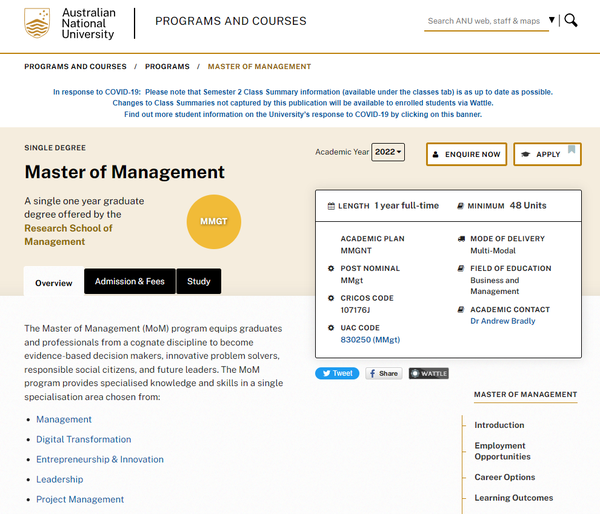Image resolution: width=600 pixels, height=514 pixels.
Task: Open the Dr Andrew Bradly contact link
Action: (x=502, y=321)
